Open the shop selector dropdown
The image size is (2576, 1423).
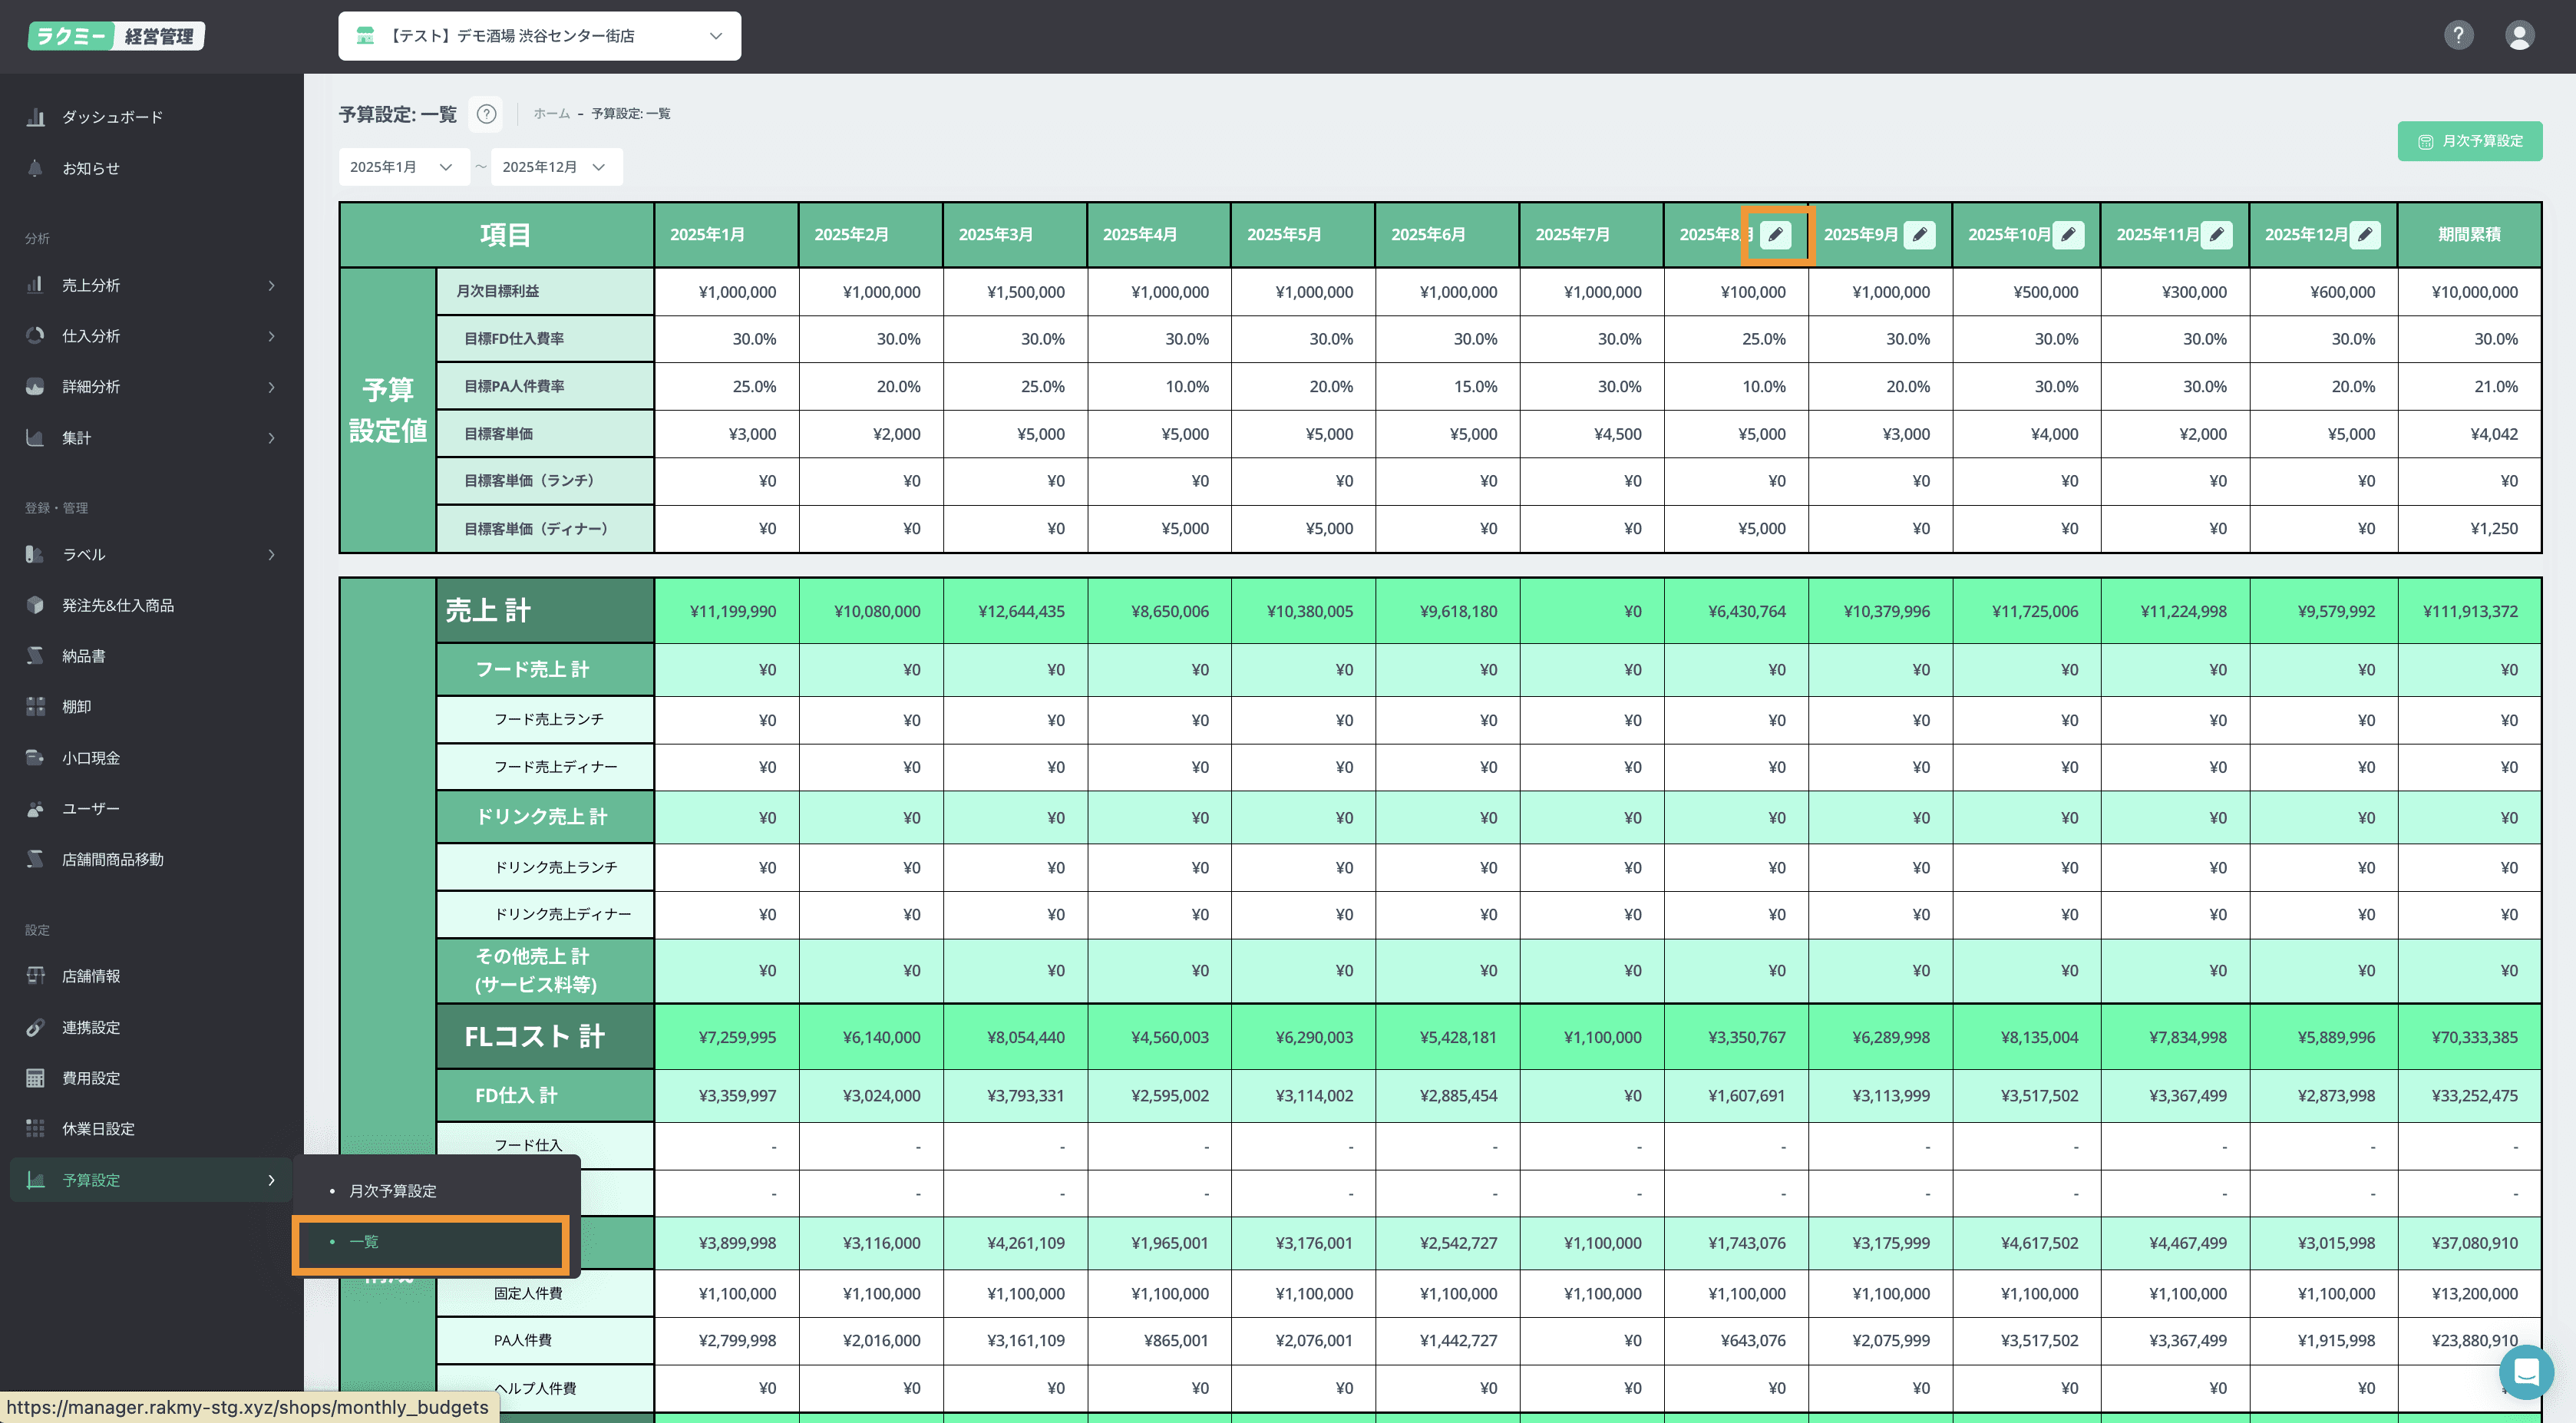pos(539,36)
